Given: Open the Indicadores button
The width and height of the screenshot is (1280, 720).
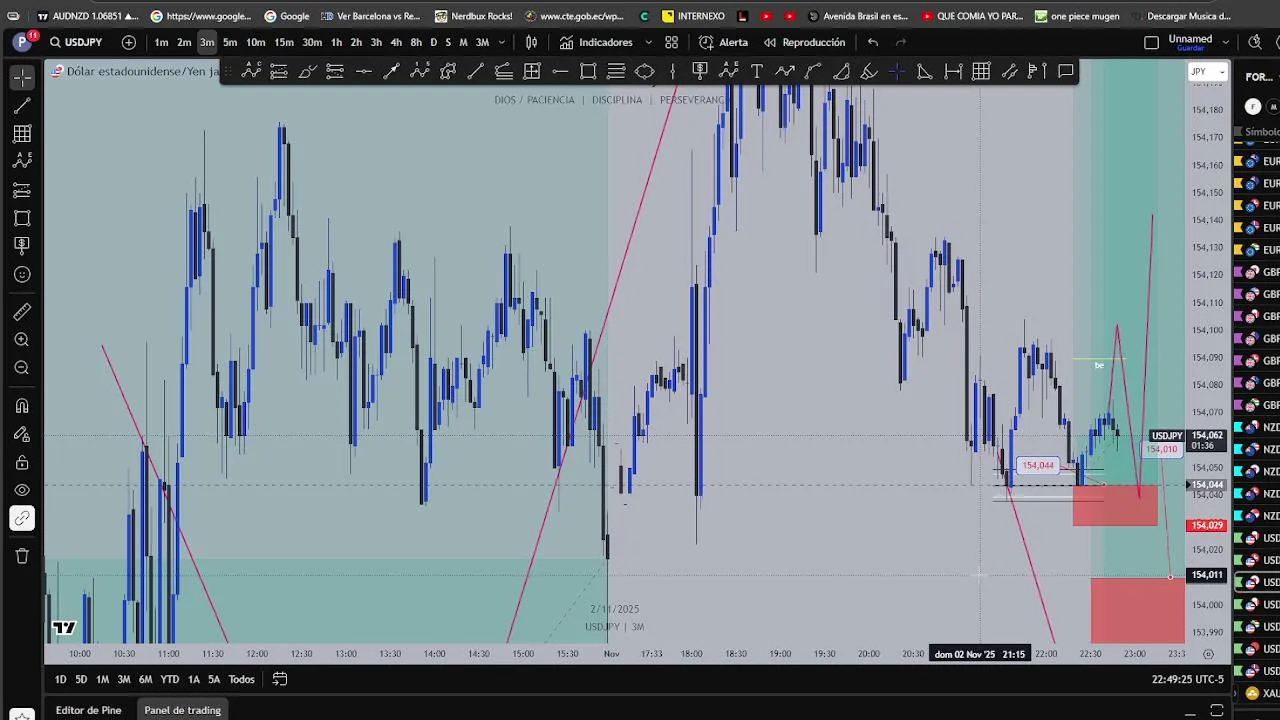Looking at the screenshot, I should pos(596,42).
